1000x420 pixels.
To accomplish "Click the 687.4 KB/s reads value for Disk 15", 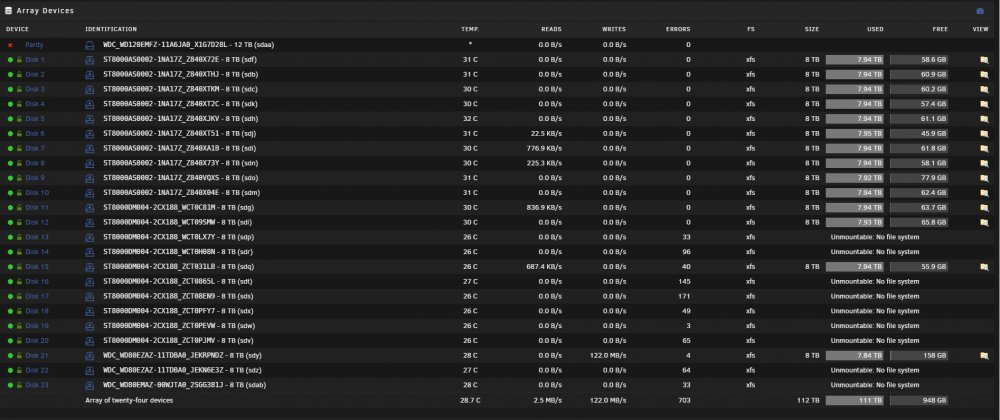I will [x=544, y=267].
